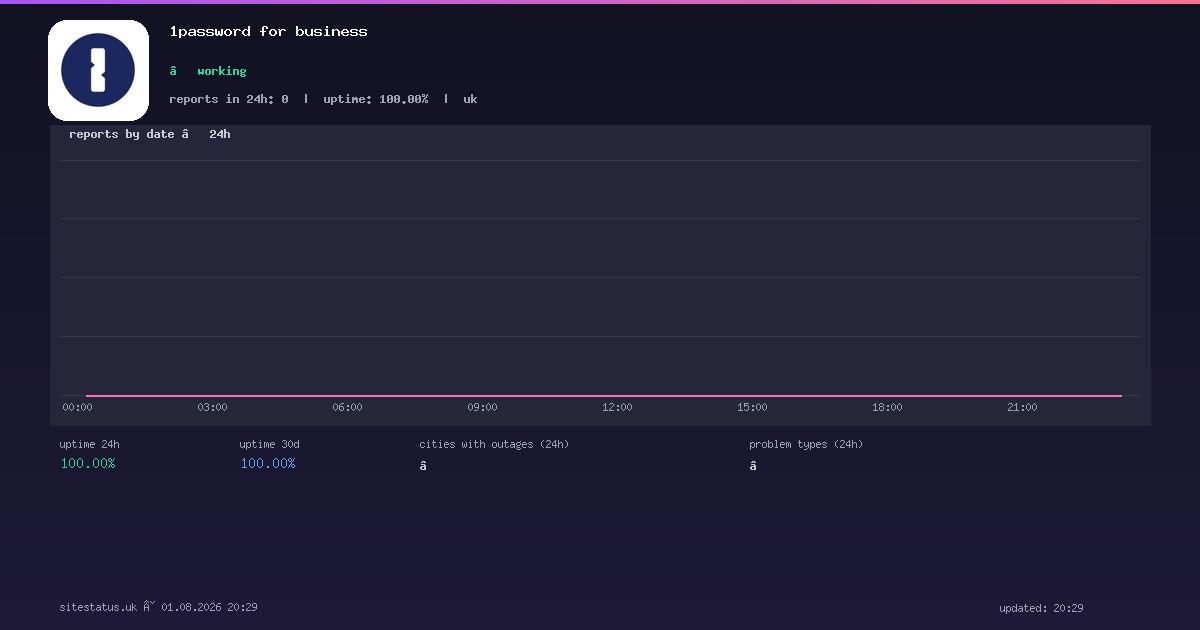Select the 24h range label in chart heading
This screenshot has height=630, width=1200.
coord(220,134)
